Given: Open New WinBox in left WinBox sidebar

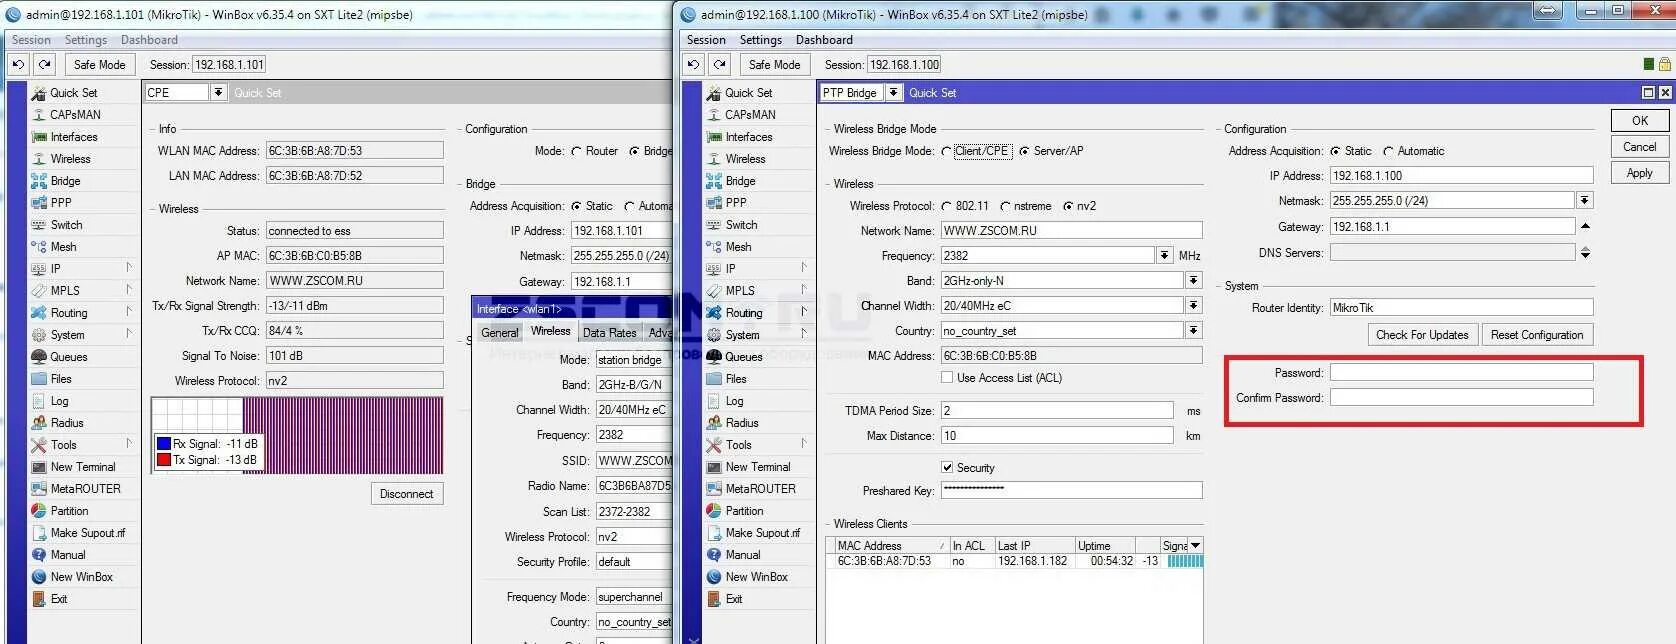Looking at the screenshot, I should (82, 577).
